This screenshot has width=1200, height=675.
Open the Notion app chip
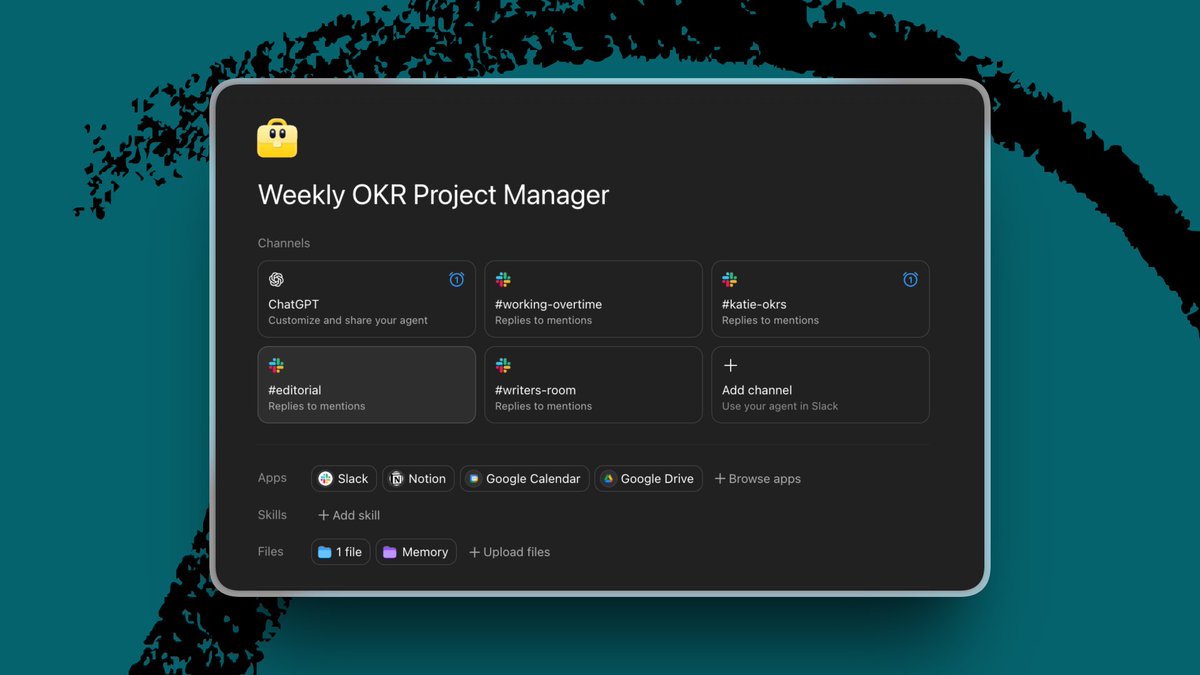418,479
